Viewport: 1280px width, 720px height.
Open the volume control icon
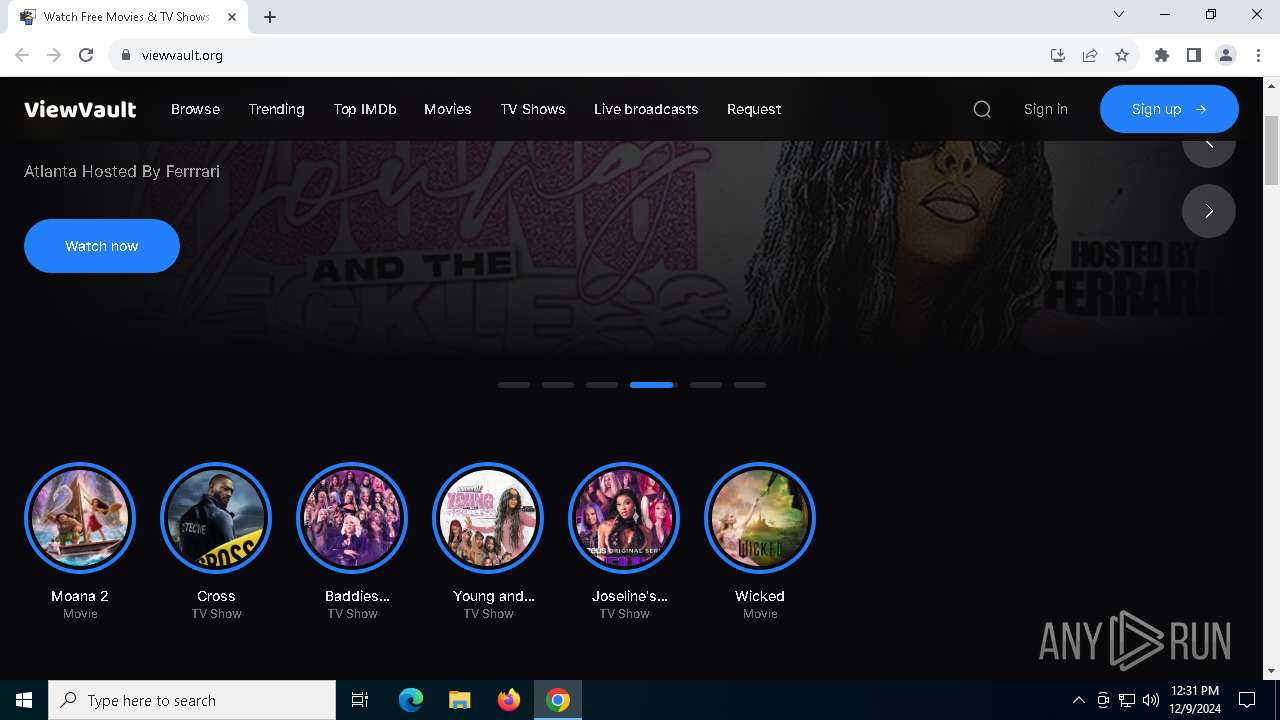tap(1151, 700)
